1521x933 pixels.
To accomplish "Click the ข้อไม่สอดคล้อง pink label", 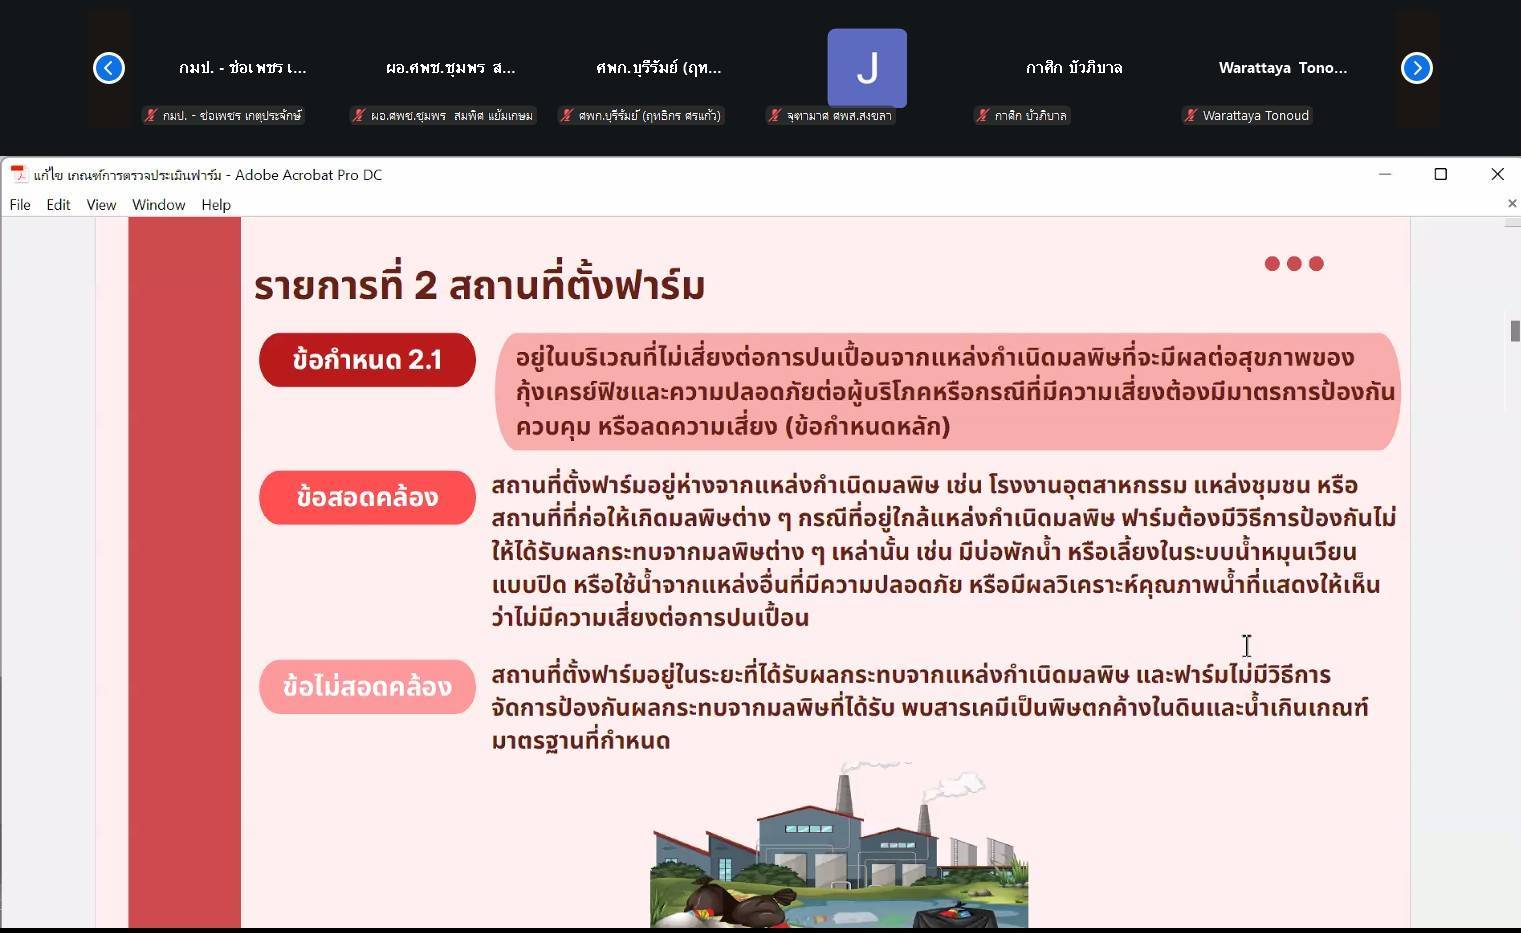I will click(367, 687).
